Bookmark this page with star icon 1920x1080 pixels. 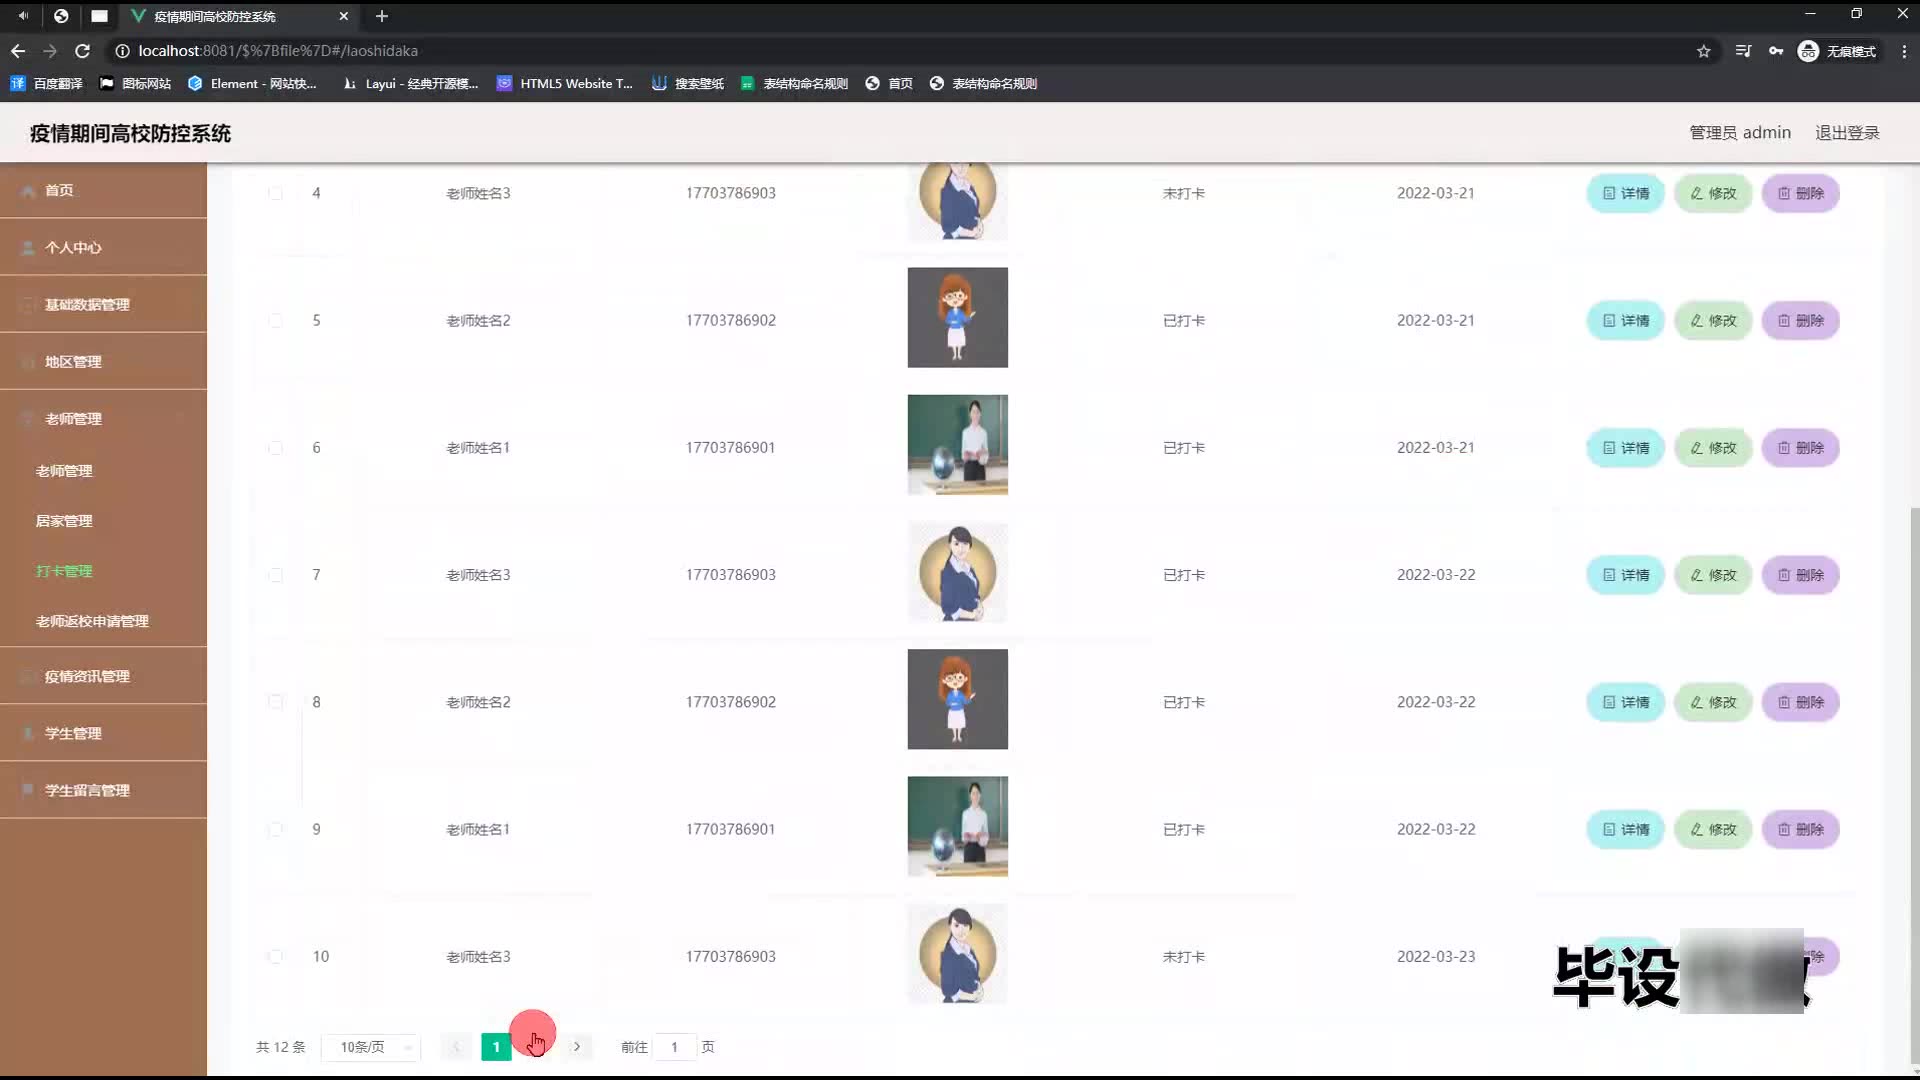pyautogui.click(x=1703, y=51)
